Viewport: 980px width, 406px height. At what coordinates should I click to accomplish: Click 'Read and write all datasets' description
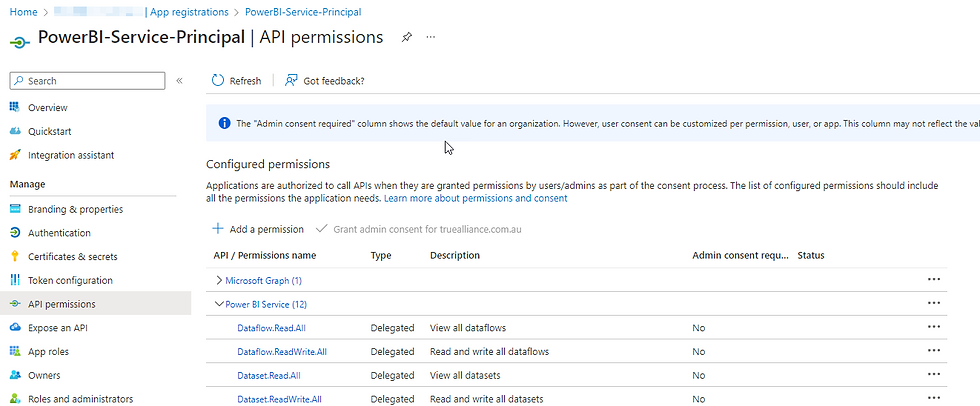(x=487, y=399)
